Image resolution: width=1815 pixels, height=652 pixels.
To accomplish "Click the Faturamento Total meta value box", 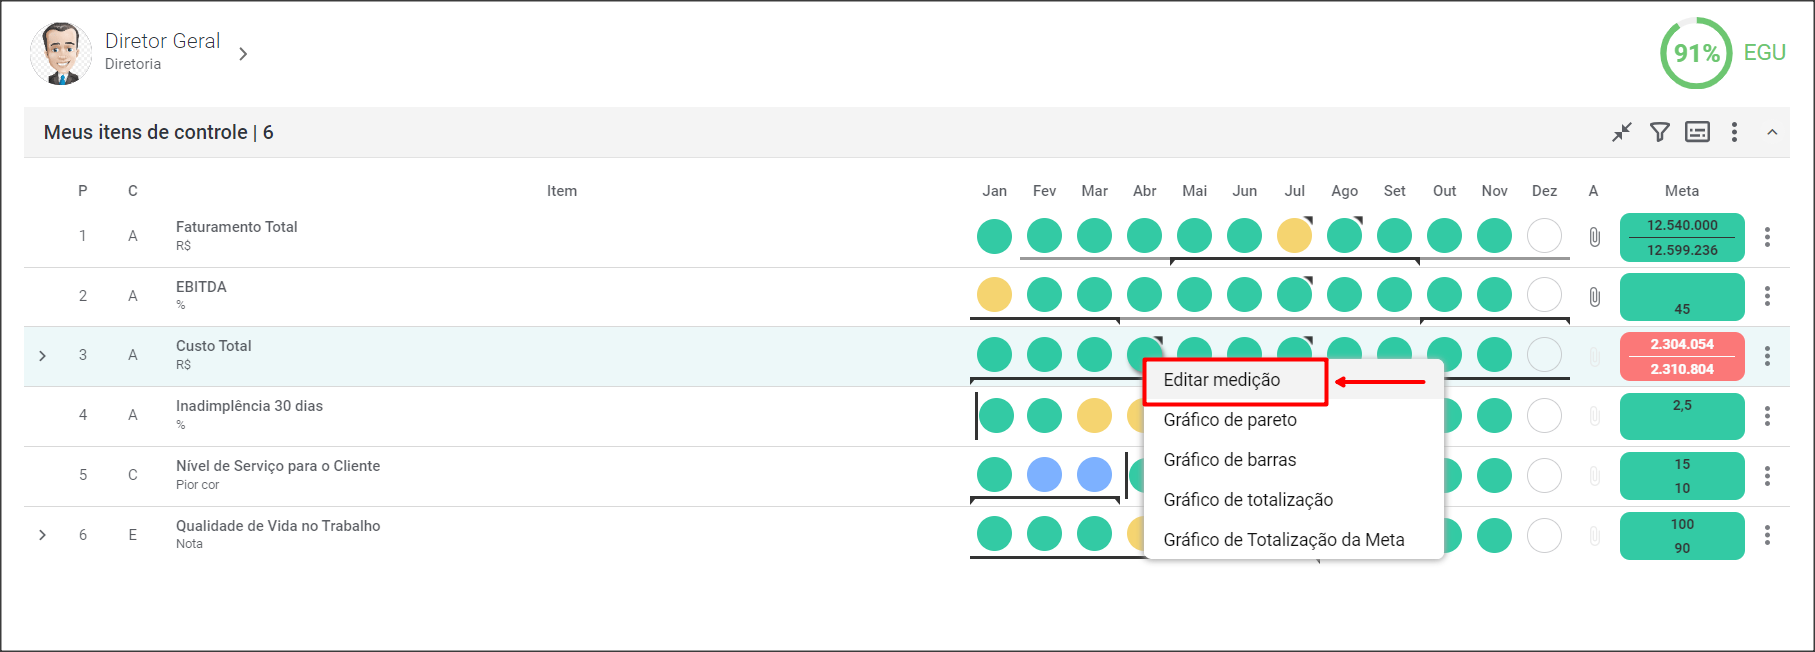I will tap(1681, 237).
